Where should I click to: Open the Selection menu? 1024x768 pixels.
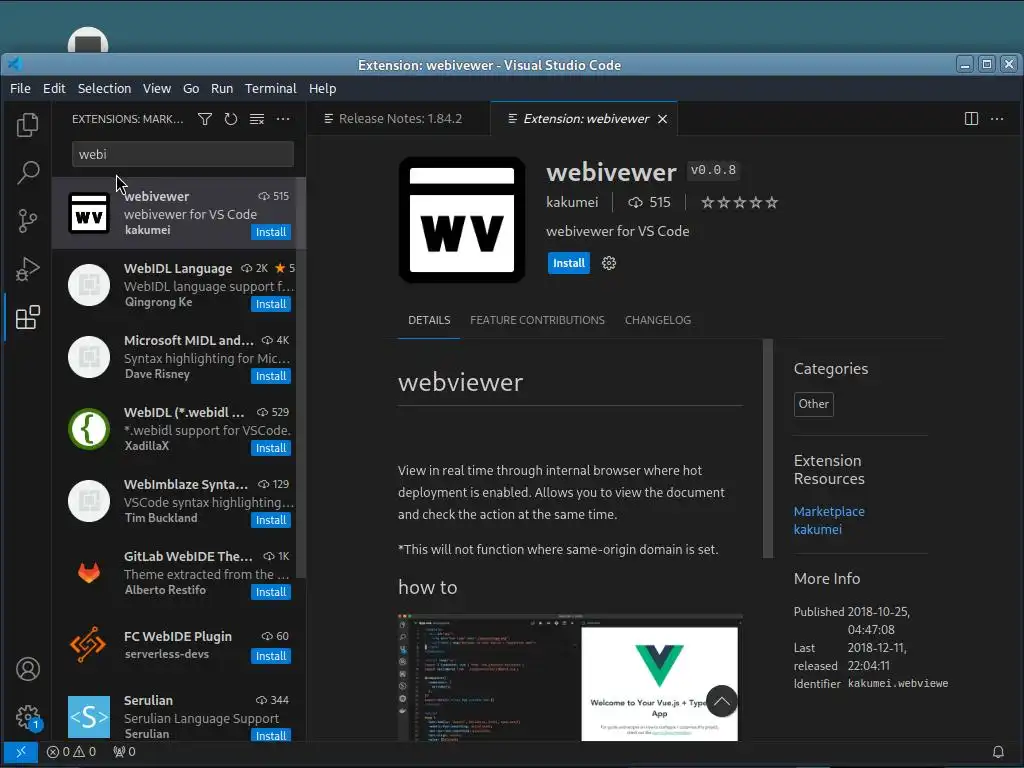coord(104,88)
